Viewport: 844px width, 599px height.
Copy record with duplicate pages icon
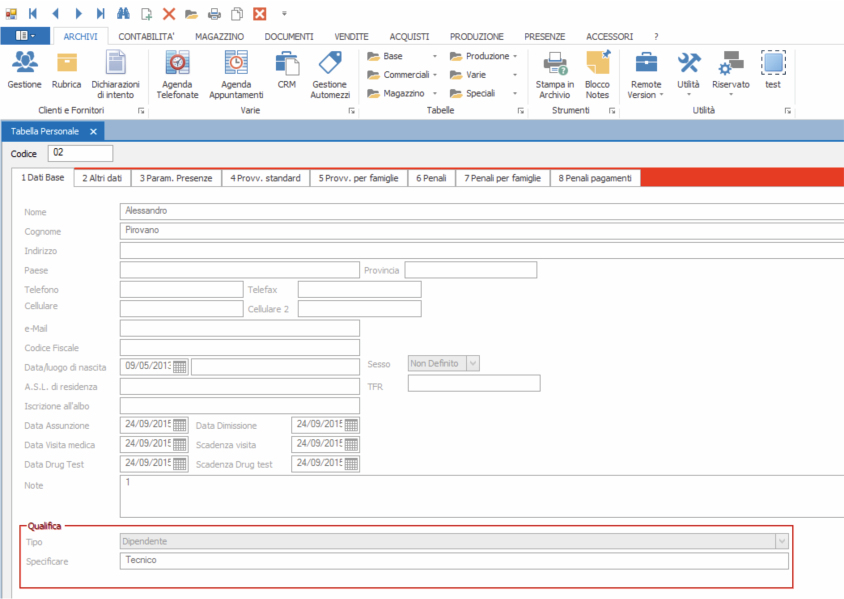[x=237, y=13]
